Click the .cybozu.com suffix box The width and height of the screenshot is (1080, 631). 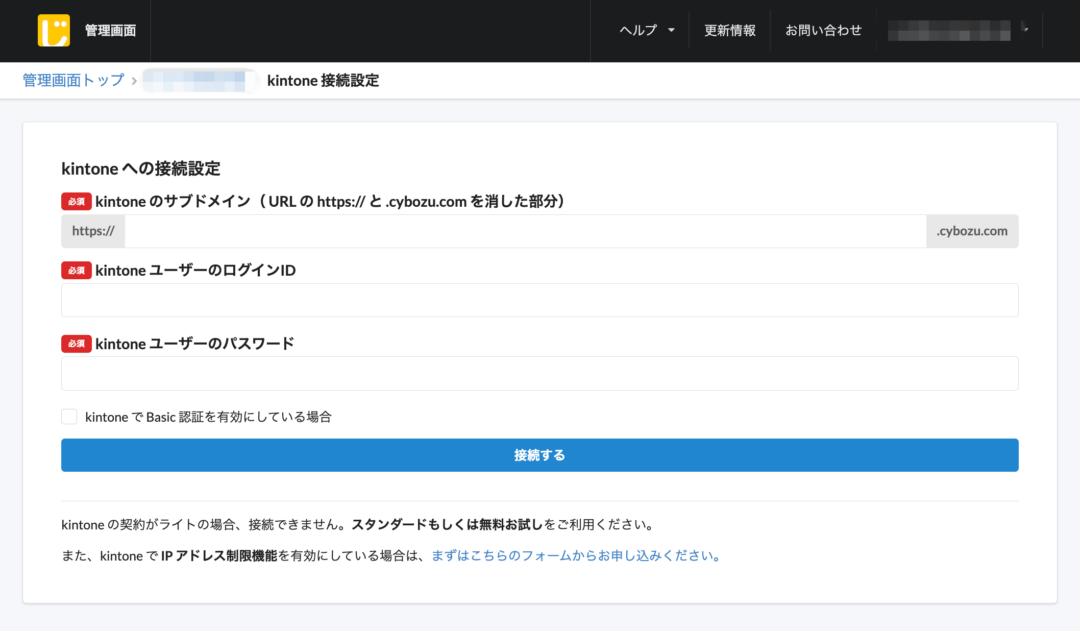coord(971,231)
